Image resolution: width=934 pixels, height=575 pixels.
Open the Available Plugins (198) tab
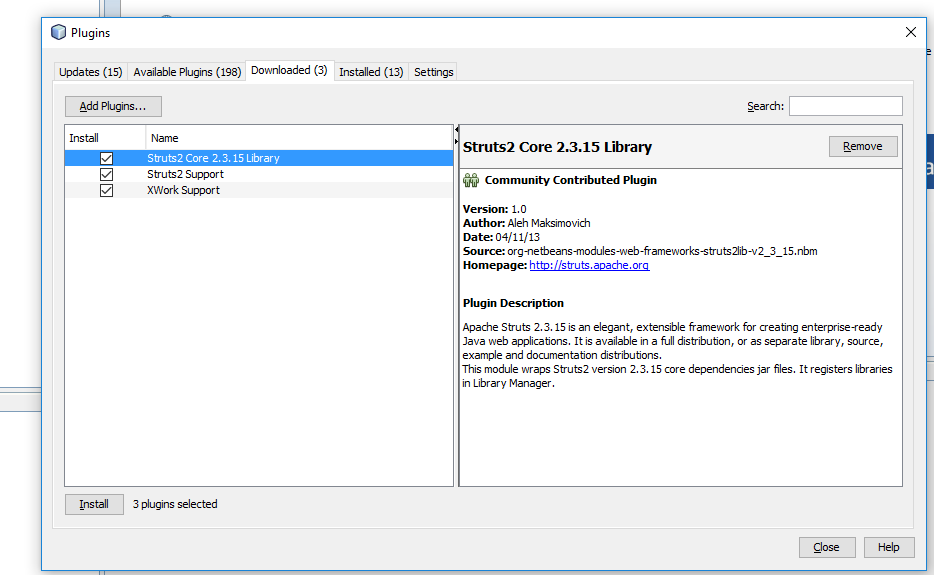[x=187, y=72]
